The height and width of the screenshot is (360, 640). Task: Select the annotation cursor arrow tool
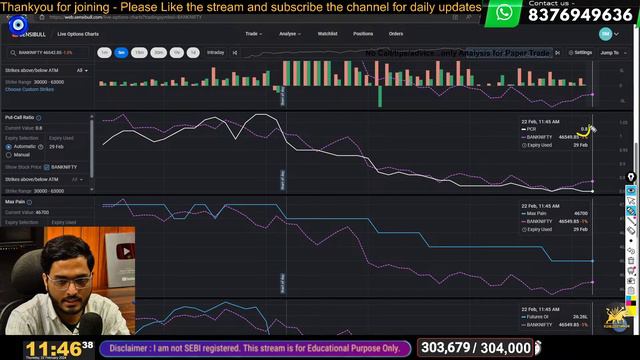631,201
